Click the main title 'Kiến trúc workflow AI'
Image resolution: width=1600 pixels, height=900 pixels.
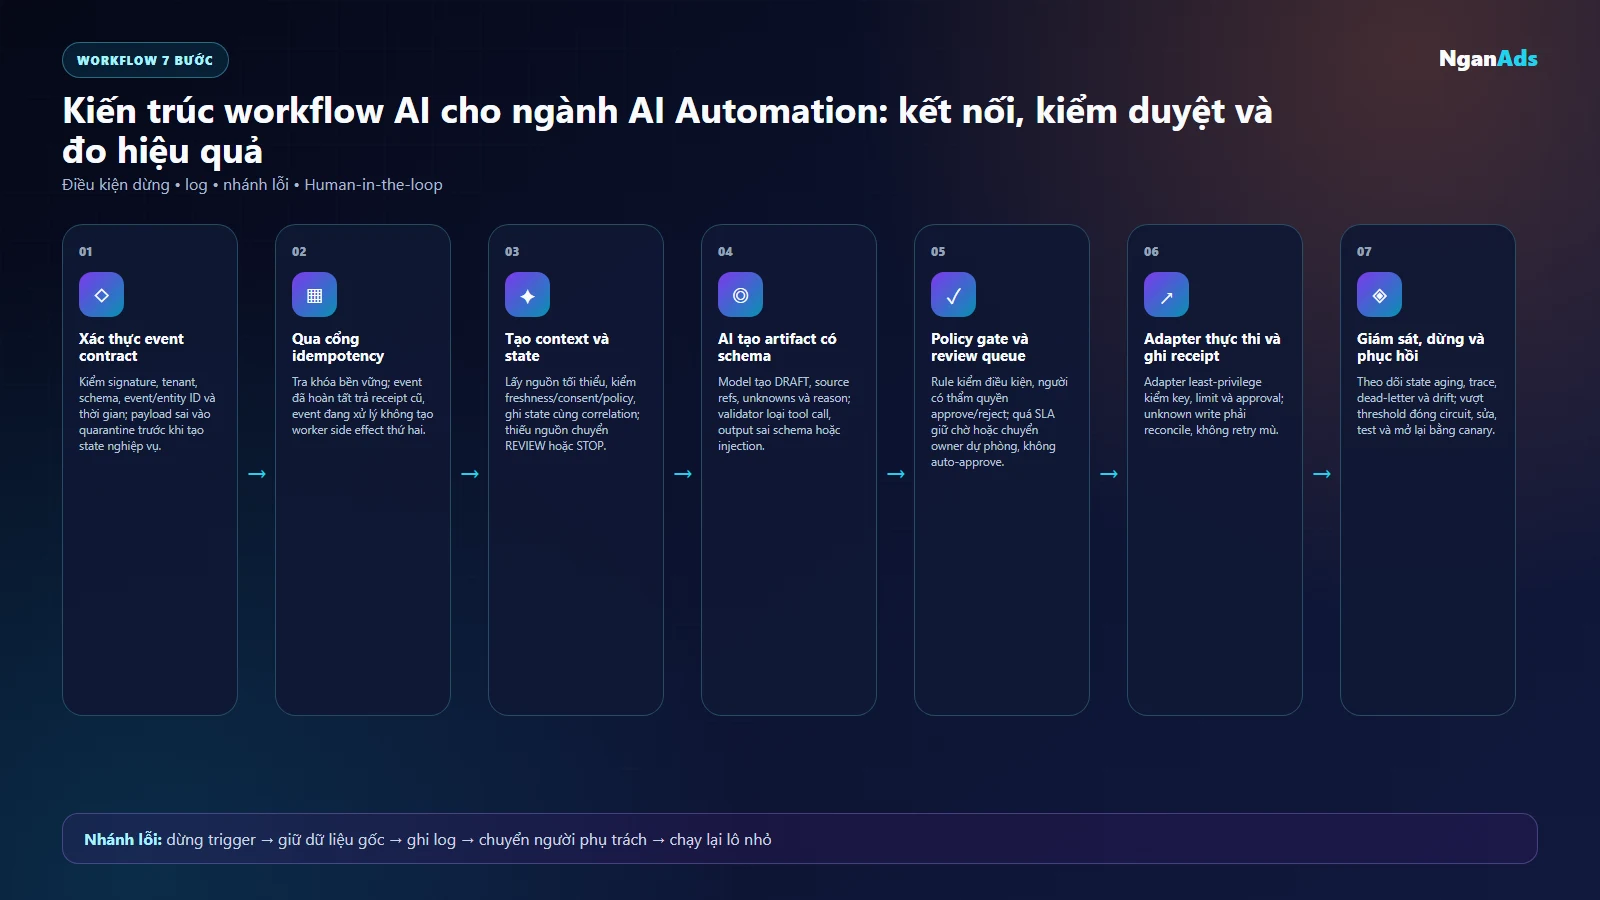click(667, 130)
